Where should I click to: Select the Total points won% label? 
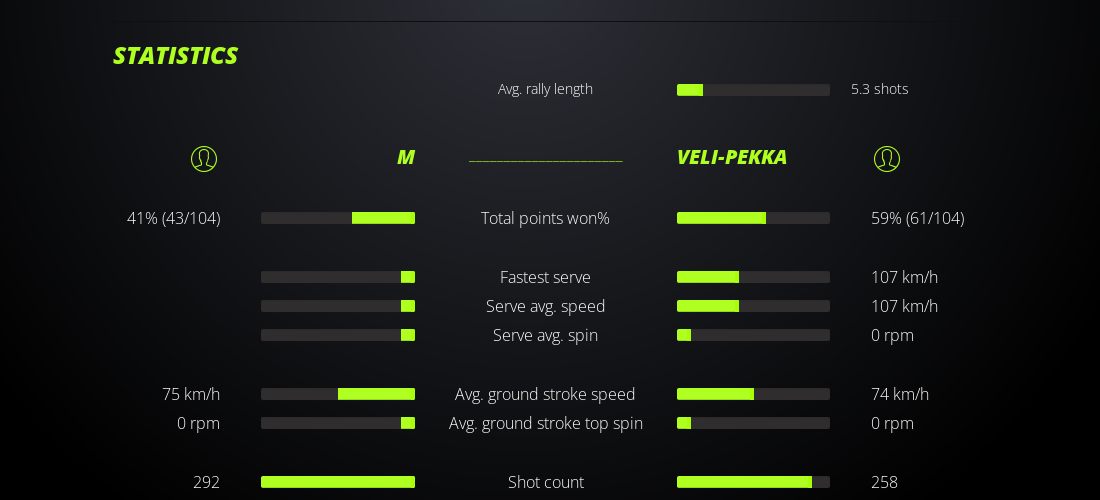[x=545, y=218]
